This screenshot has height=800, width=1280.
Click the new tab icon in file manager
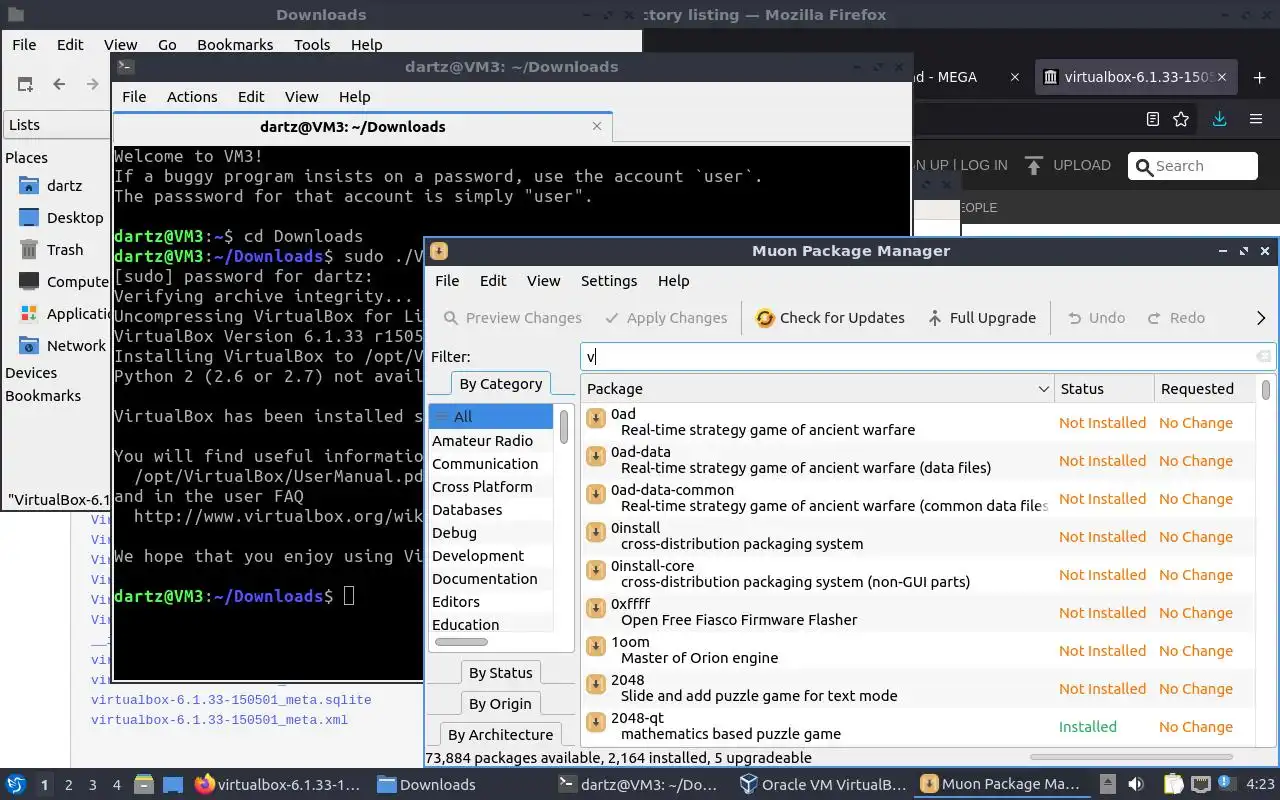[25, 85]
